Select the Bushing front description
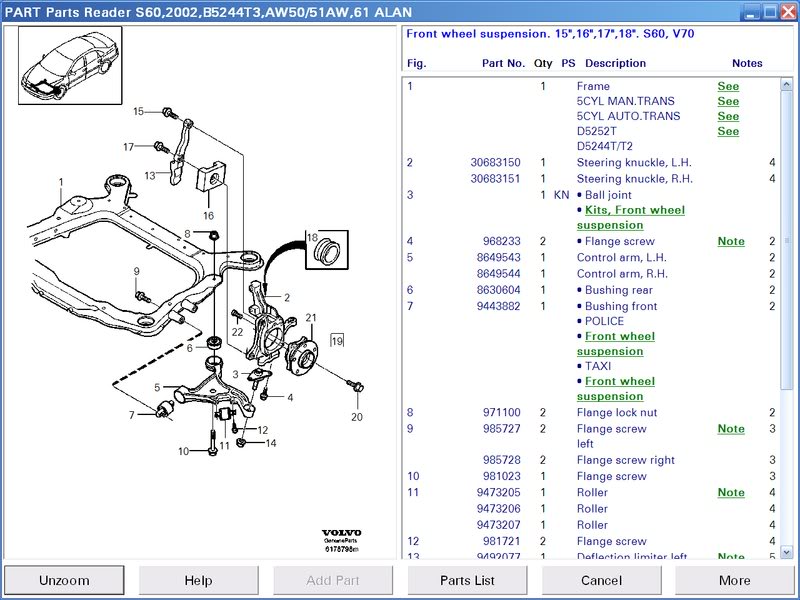 point(620,306)
